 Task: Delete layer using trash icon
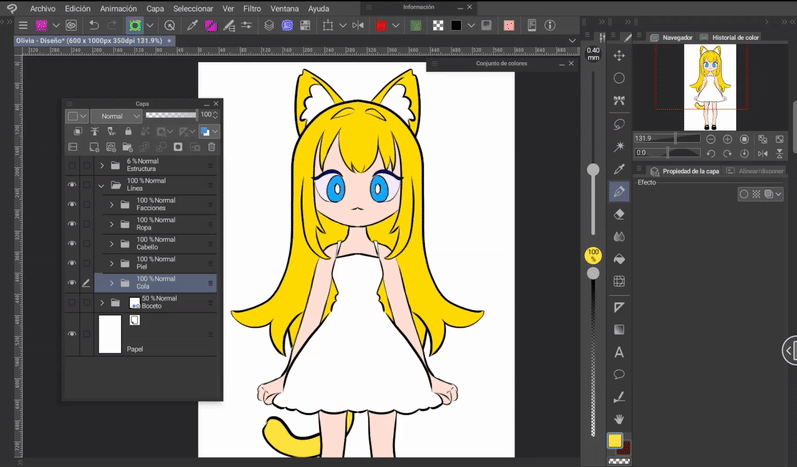tap(211, 147)
